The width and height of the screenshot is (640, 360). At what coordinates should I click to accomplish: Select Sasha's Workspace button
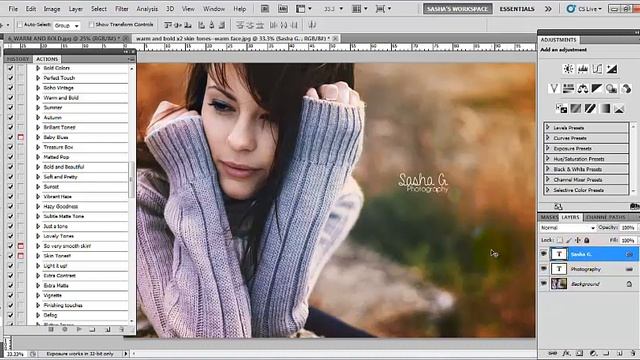458,9
